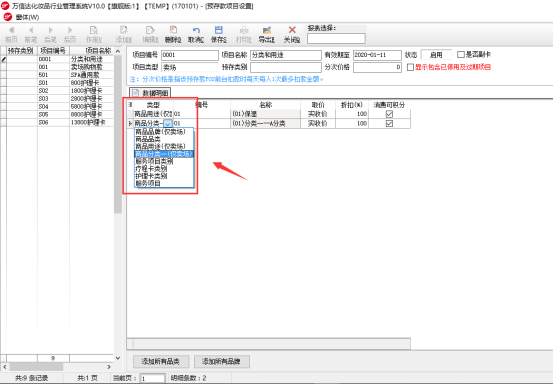
Task: Toggle the 是否副卡 checkbox
Action: pyautogui.click(x=461, y=55)
